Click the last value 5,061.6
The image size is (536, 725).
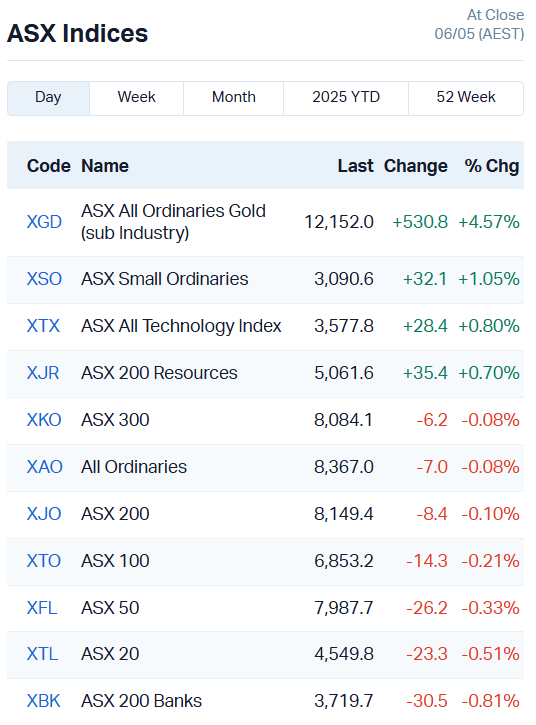click(x=344, y=373)
